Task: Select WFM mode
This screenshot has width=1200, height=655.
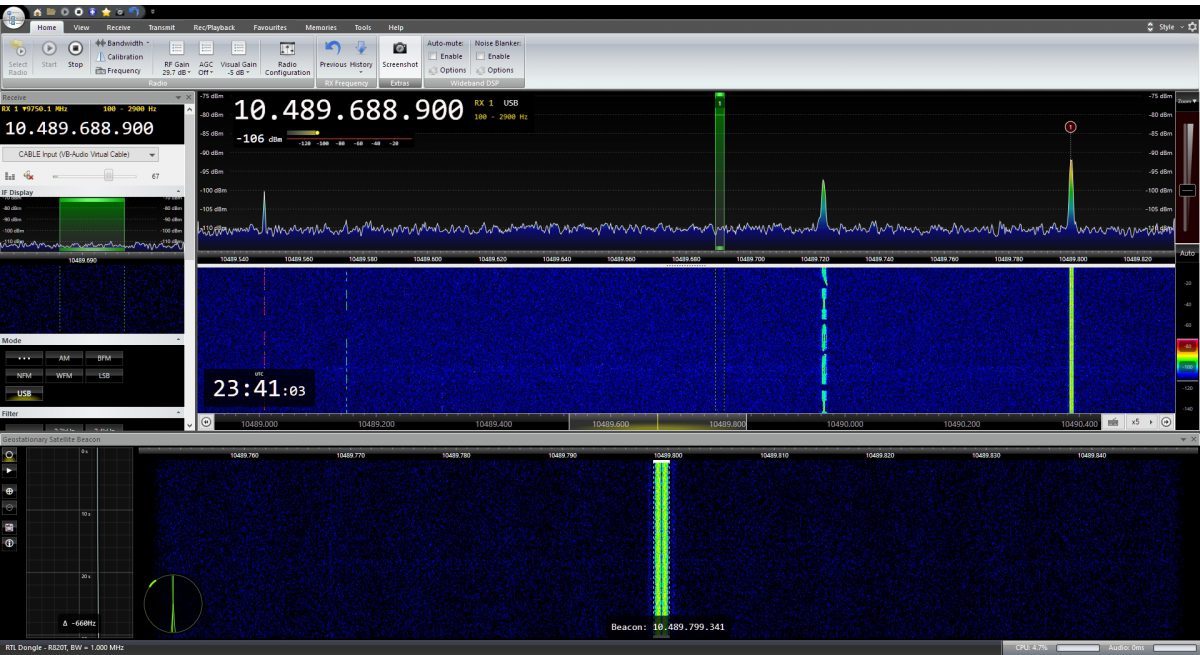Action: [x=64, y=375]
